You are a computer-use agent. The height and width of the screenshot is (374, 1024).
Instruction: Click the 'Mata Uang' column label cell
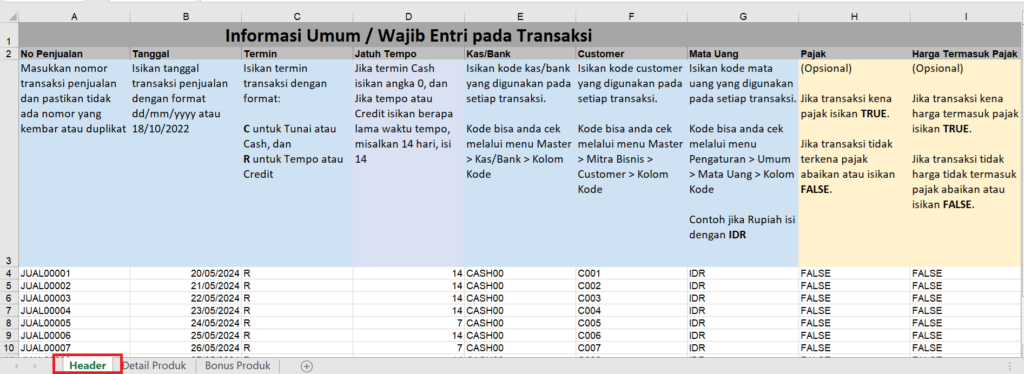click(743, 54)
